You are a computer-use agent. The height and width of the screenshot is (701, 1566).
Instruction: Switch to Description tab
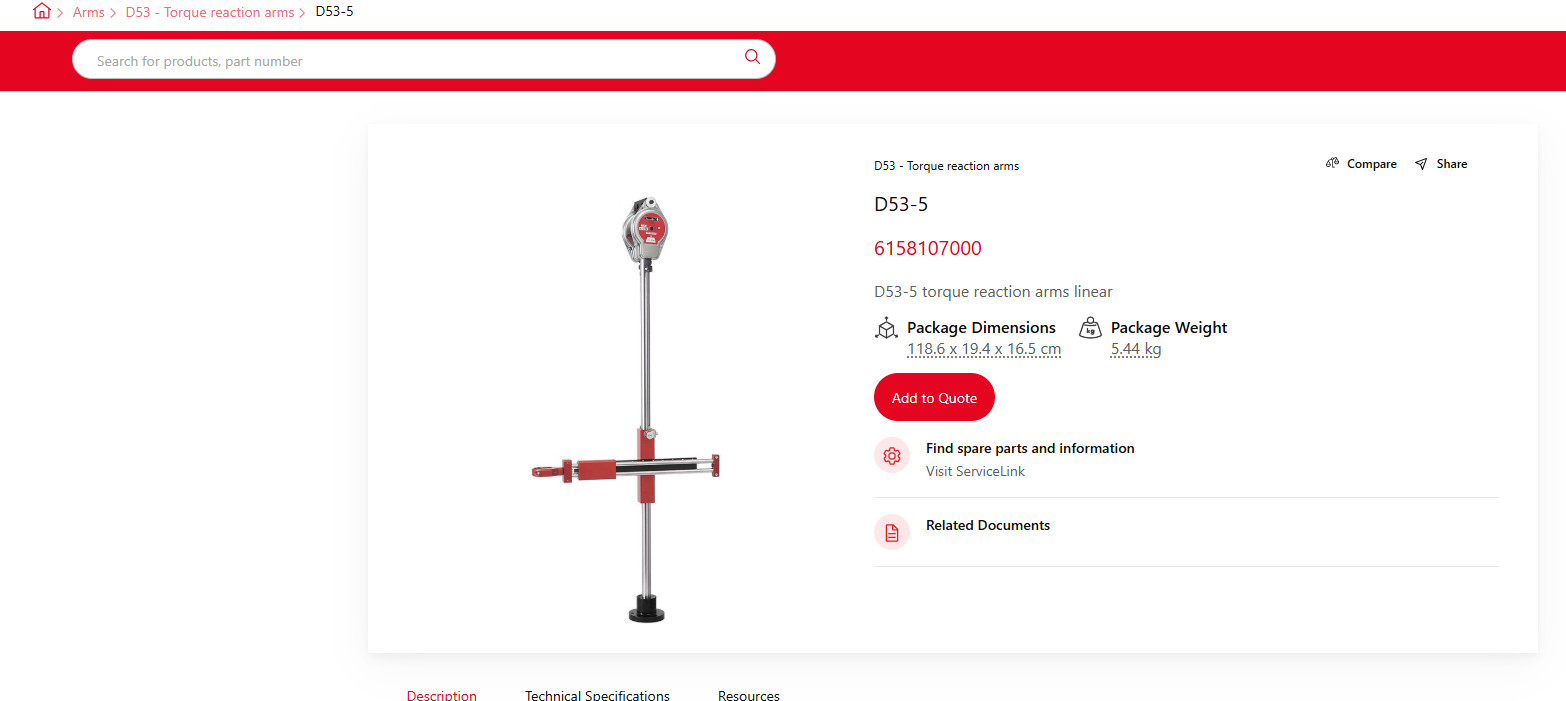pos(442,695)
